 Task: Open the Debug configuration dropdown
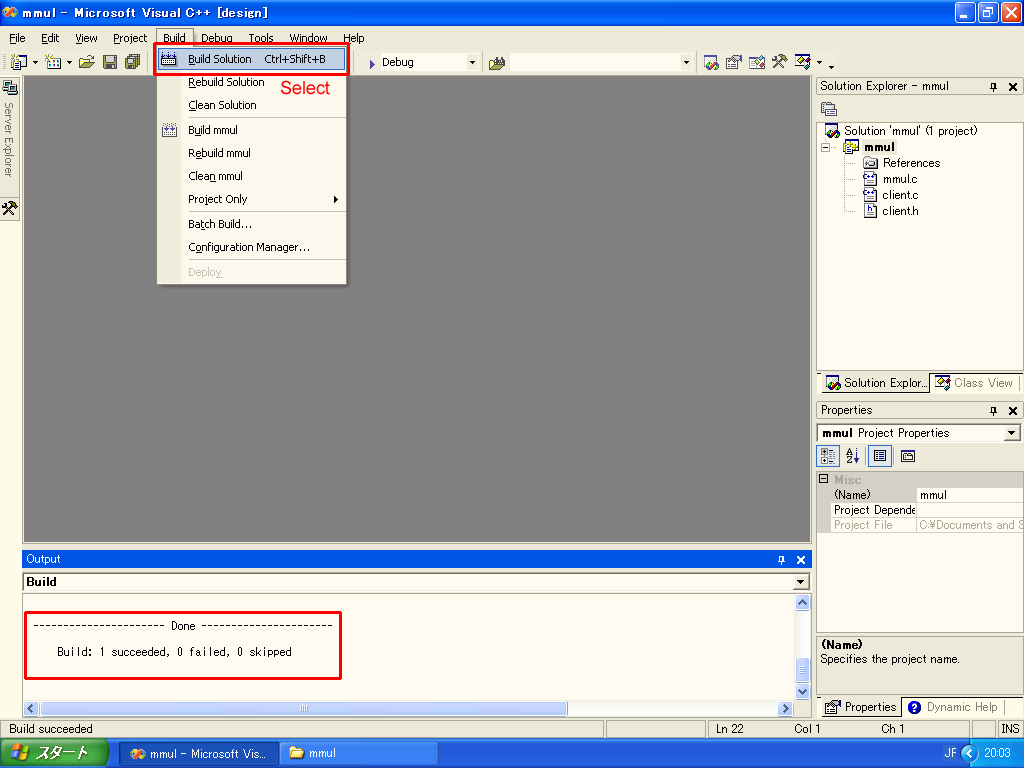pyautogui.click(x=472, y=63)
